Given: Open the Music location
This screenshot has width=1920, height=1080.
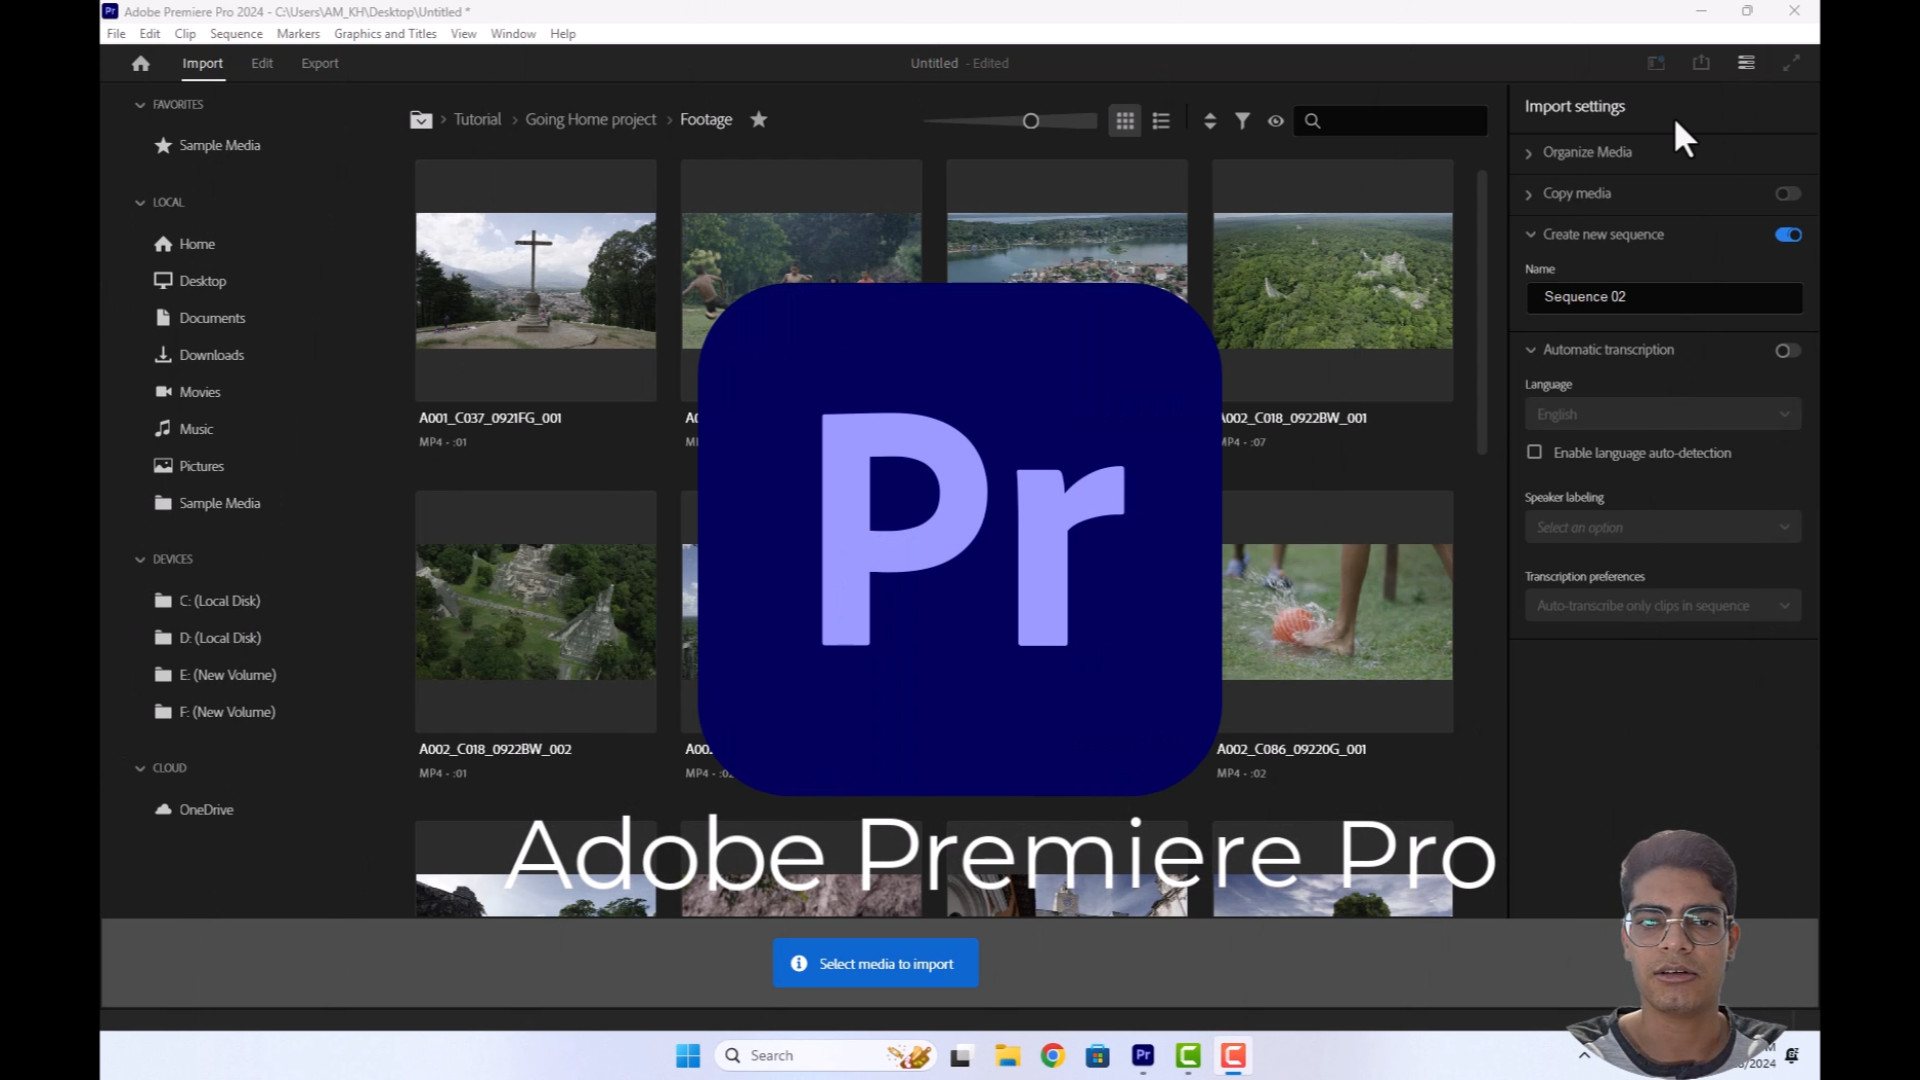Looking at the screenshot, I should [184, 429].
